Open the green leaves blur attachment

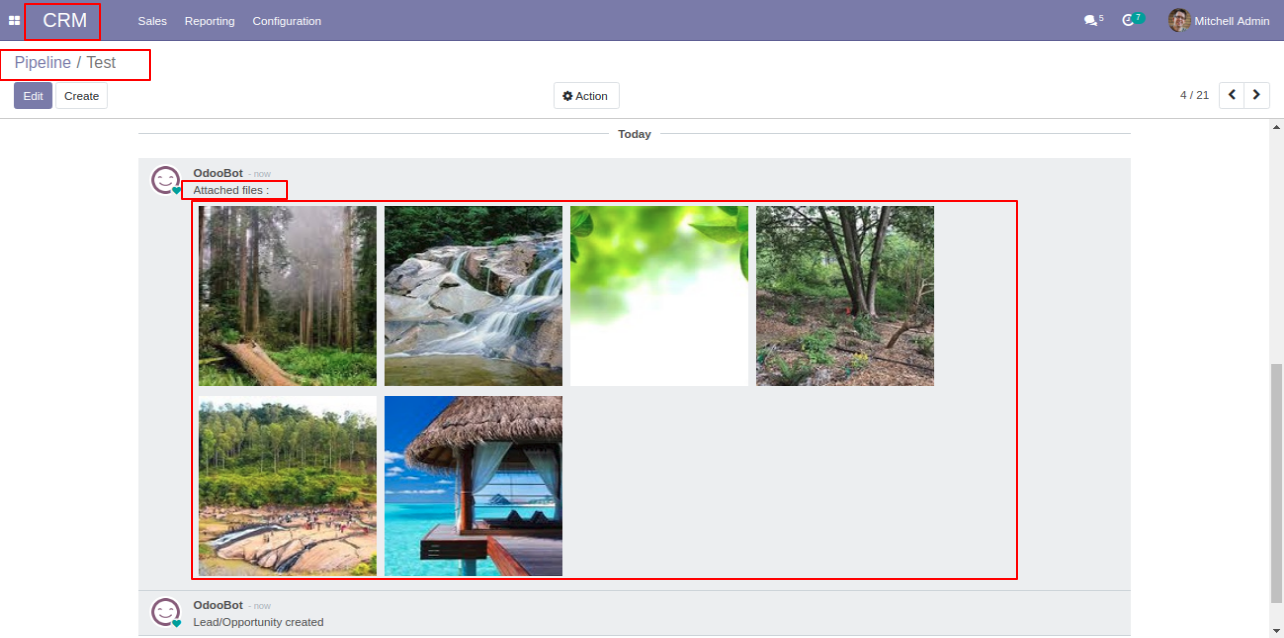coord(659,296)
